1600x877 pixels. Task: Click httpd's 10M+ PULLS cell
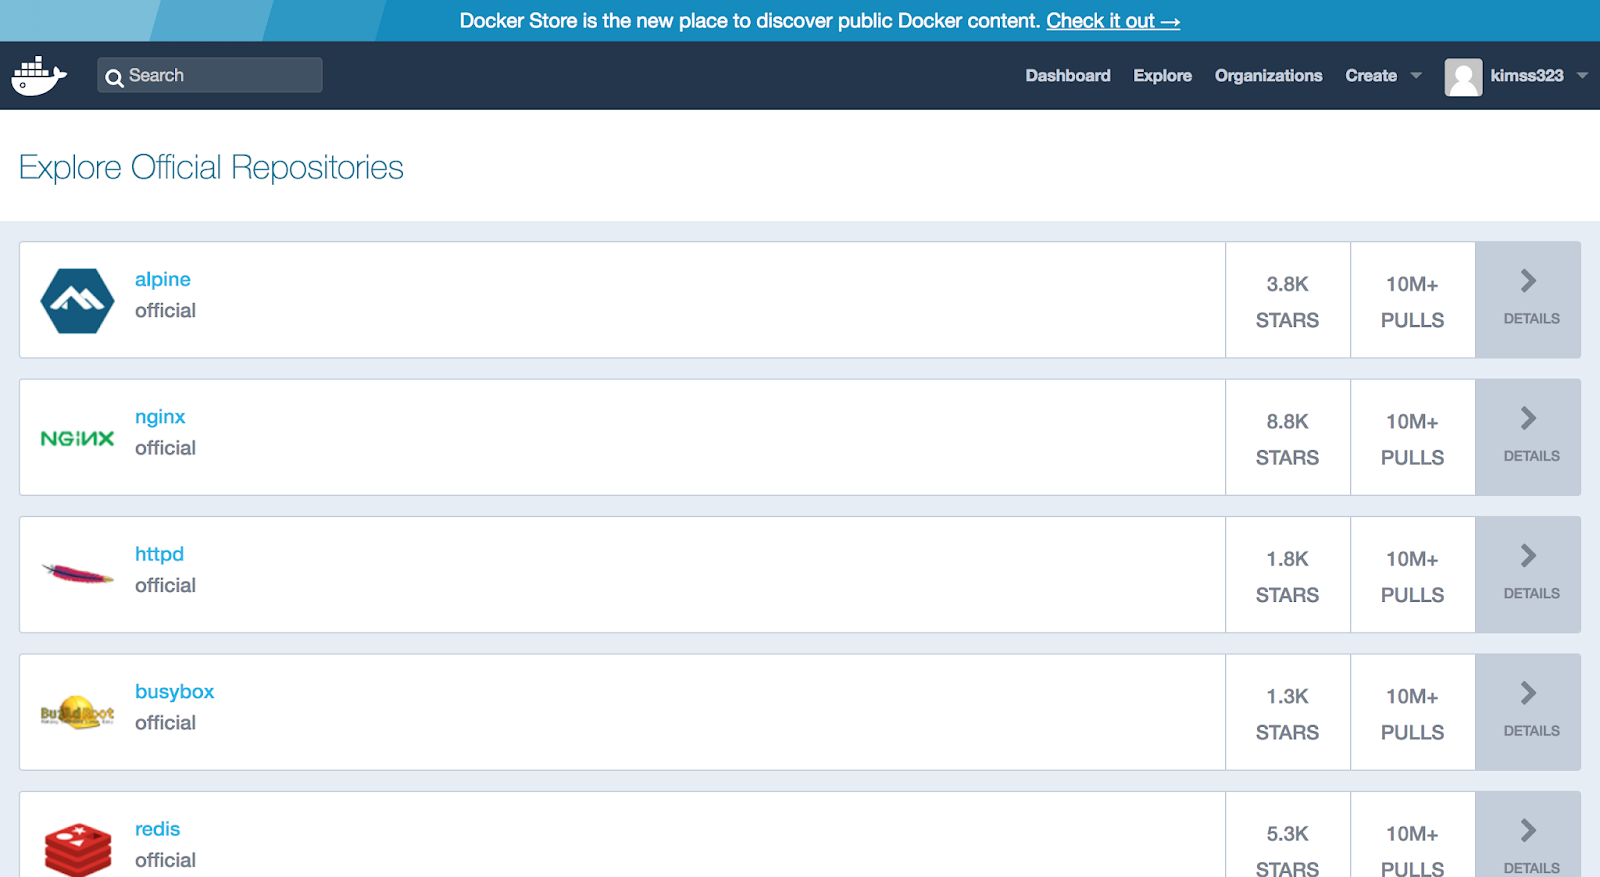point(1413,575)
